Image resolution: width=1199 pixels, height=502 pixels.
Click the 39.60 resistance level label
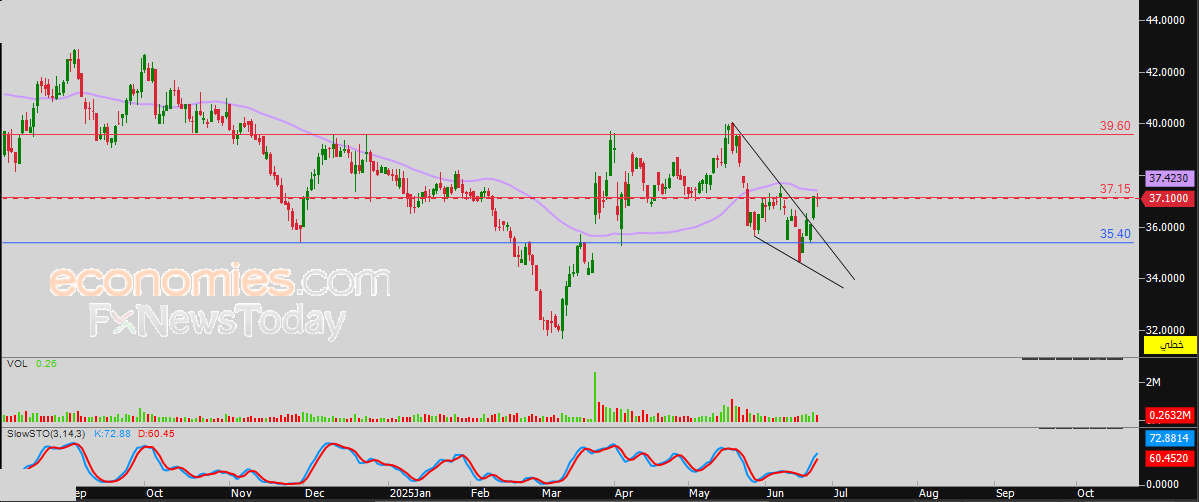[x=1115, y=126]
